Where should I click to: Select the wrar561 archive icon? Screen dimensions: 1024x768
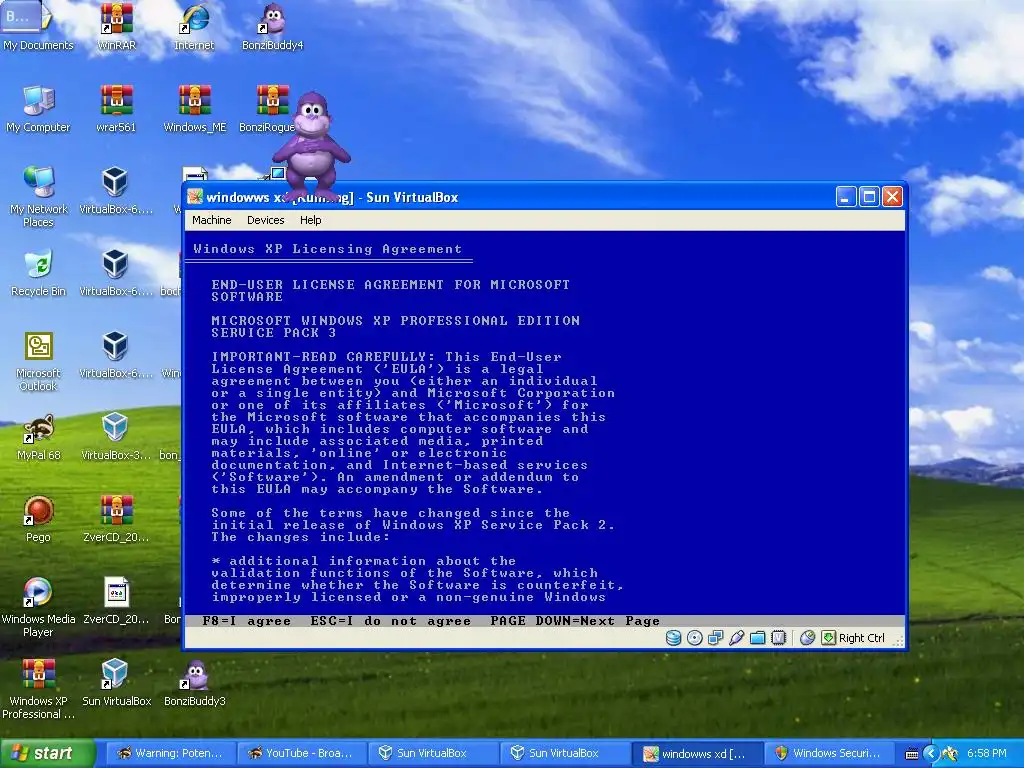point(116,109)
